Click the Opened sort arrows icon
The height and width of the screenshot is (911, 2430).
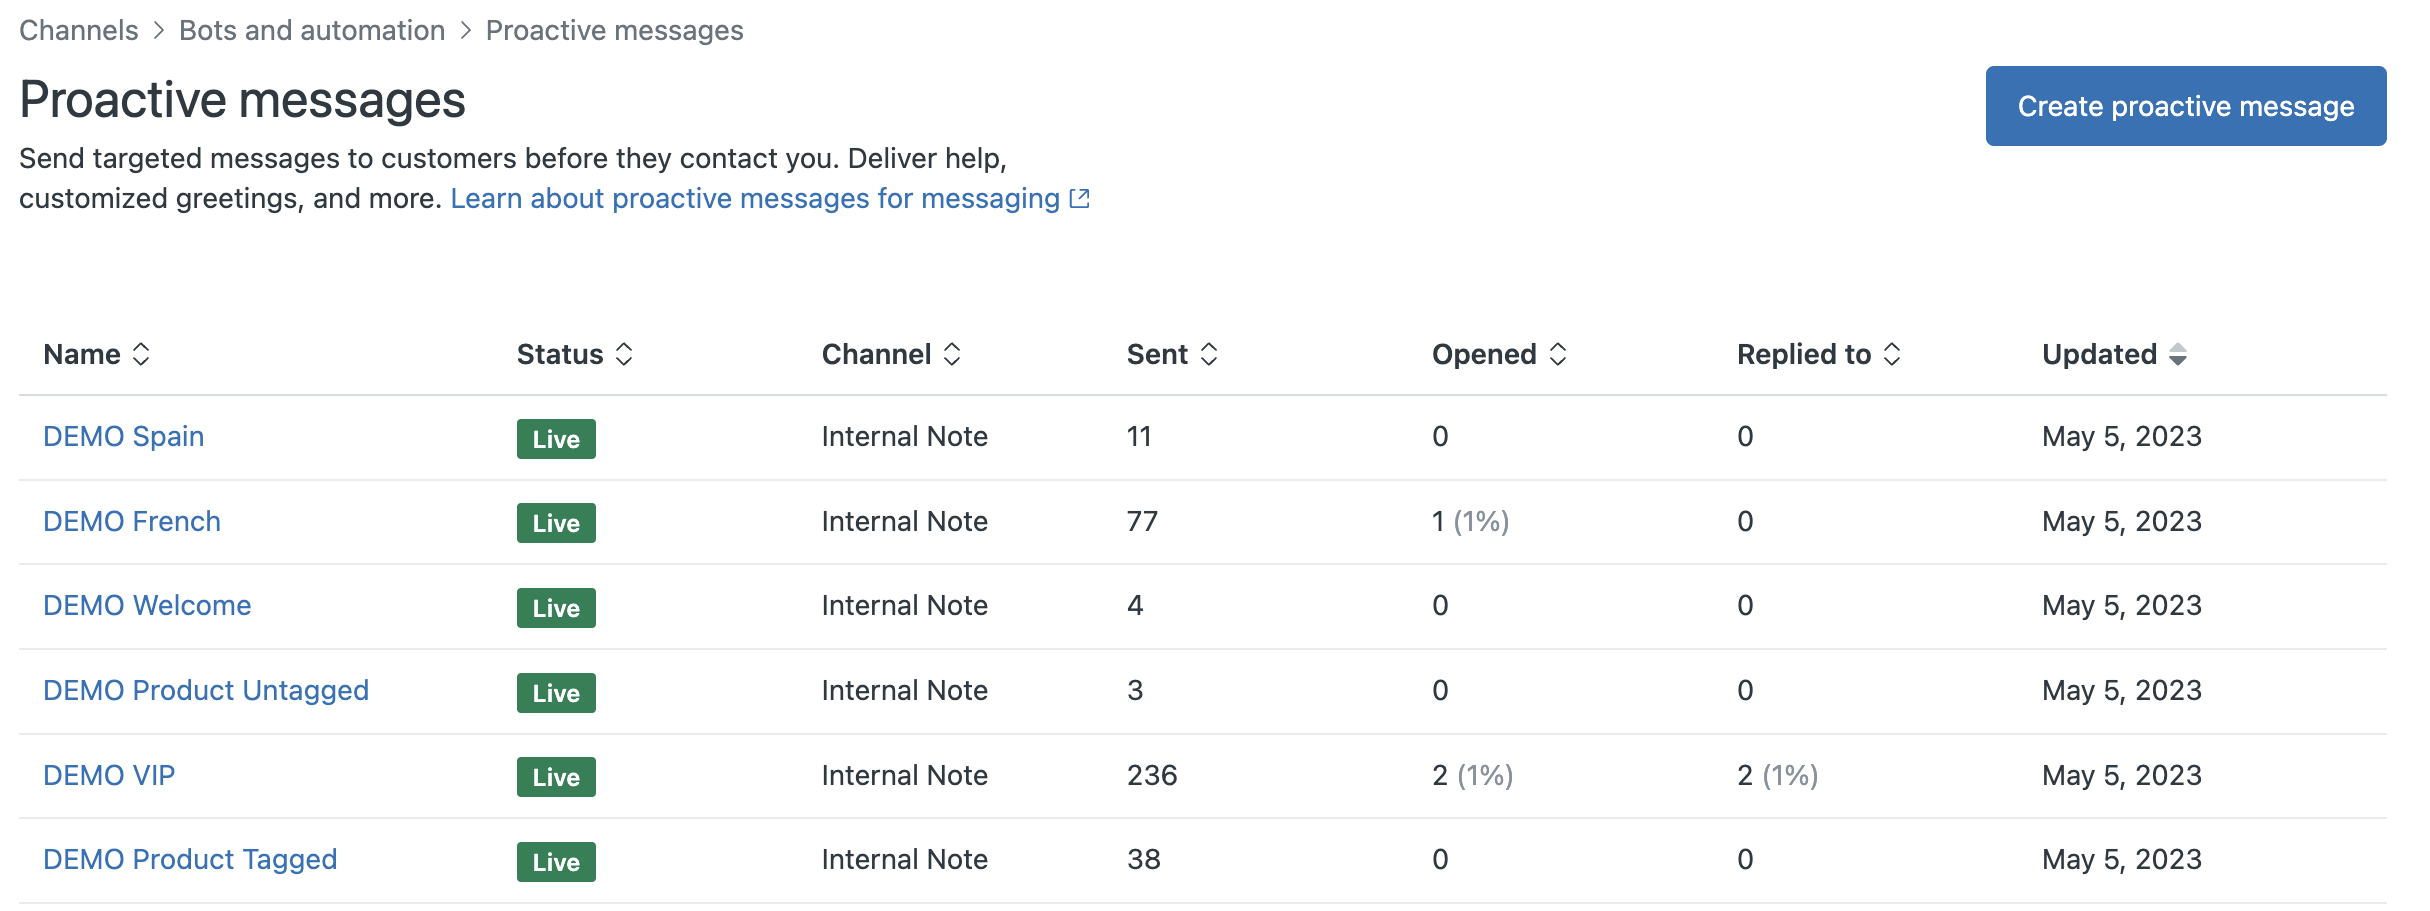(1558, 354)
